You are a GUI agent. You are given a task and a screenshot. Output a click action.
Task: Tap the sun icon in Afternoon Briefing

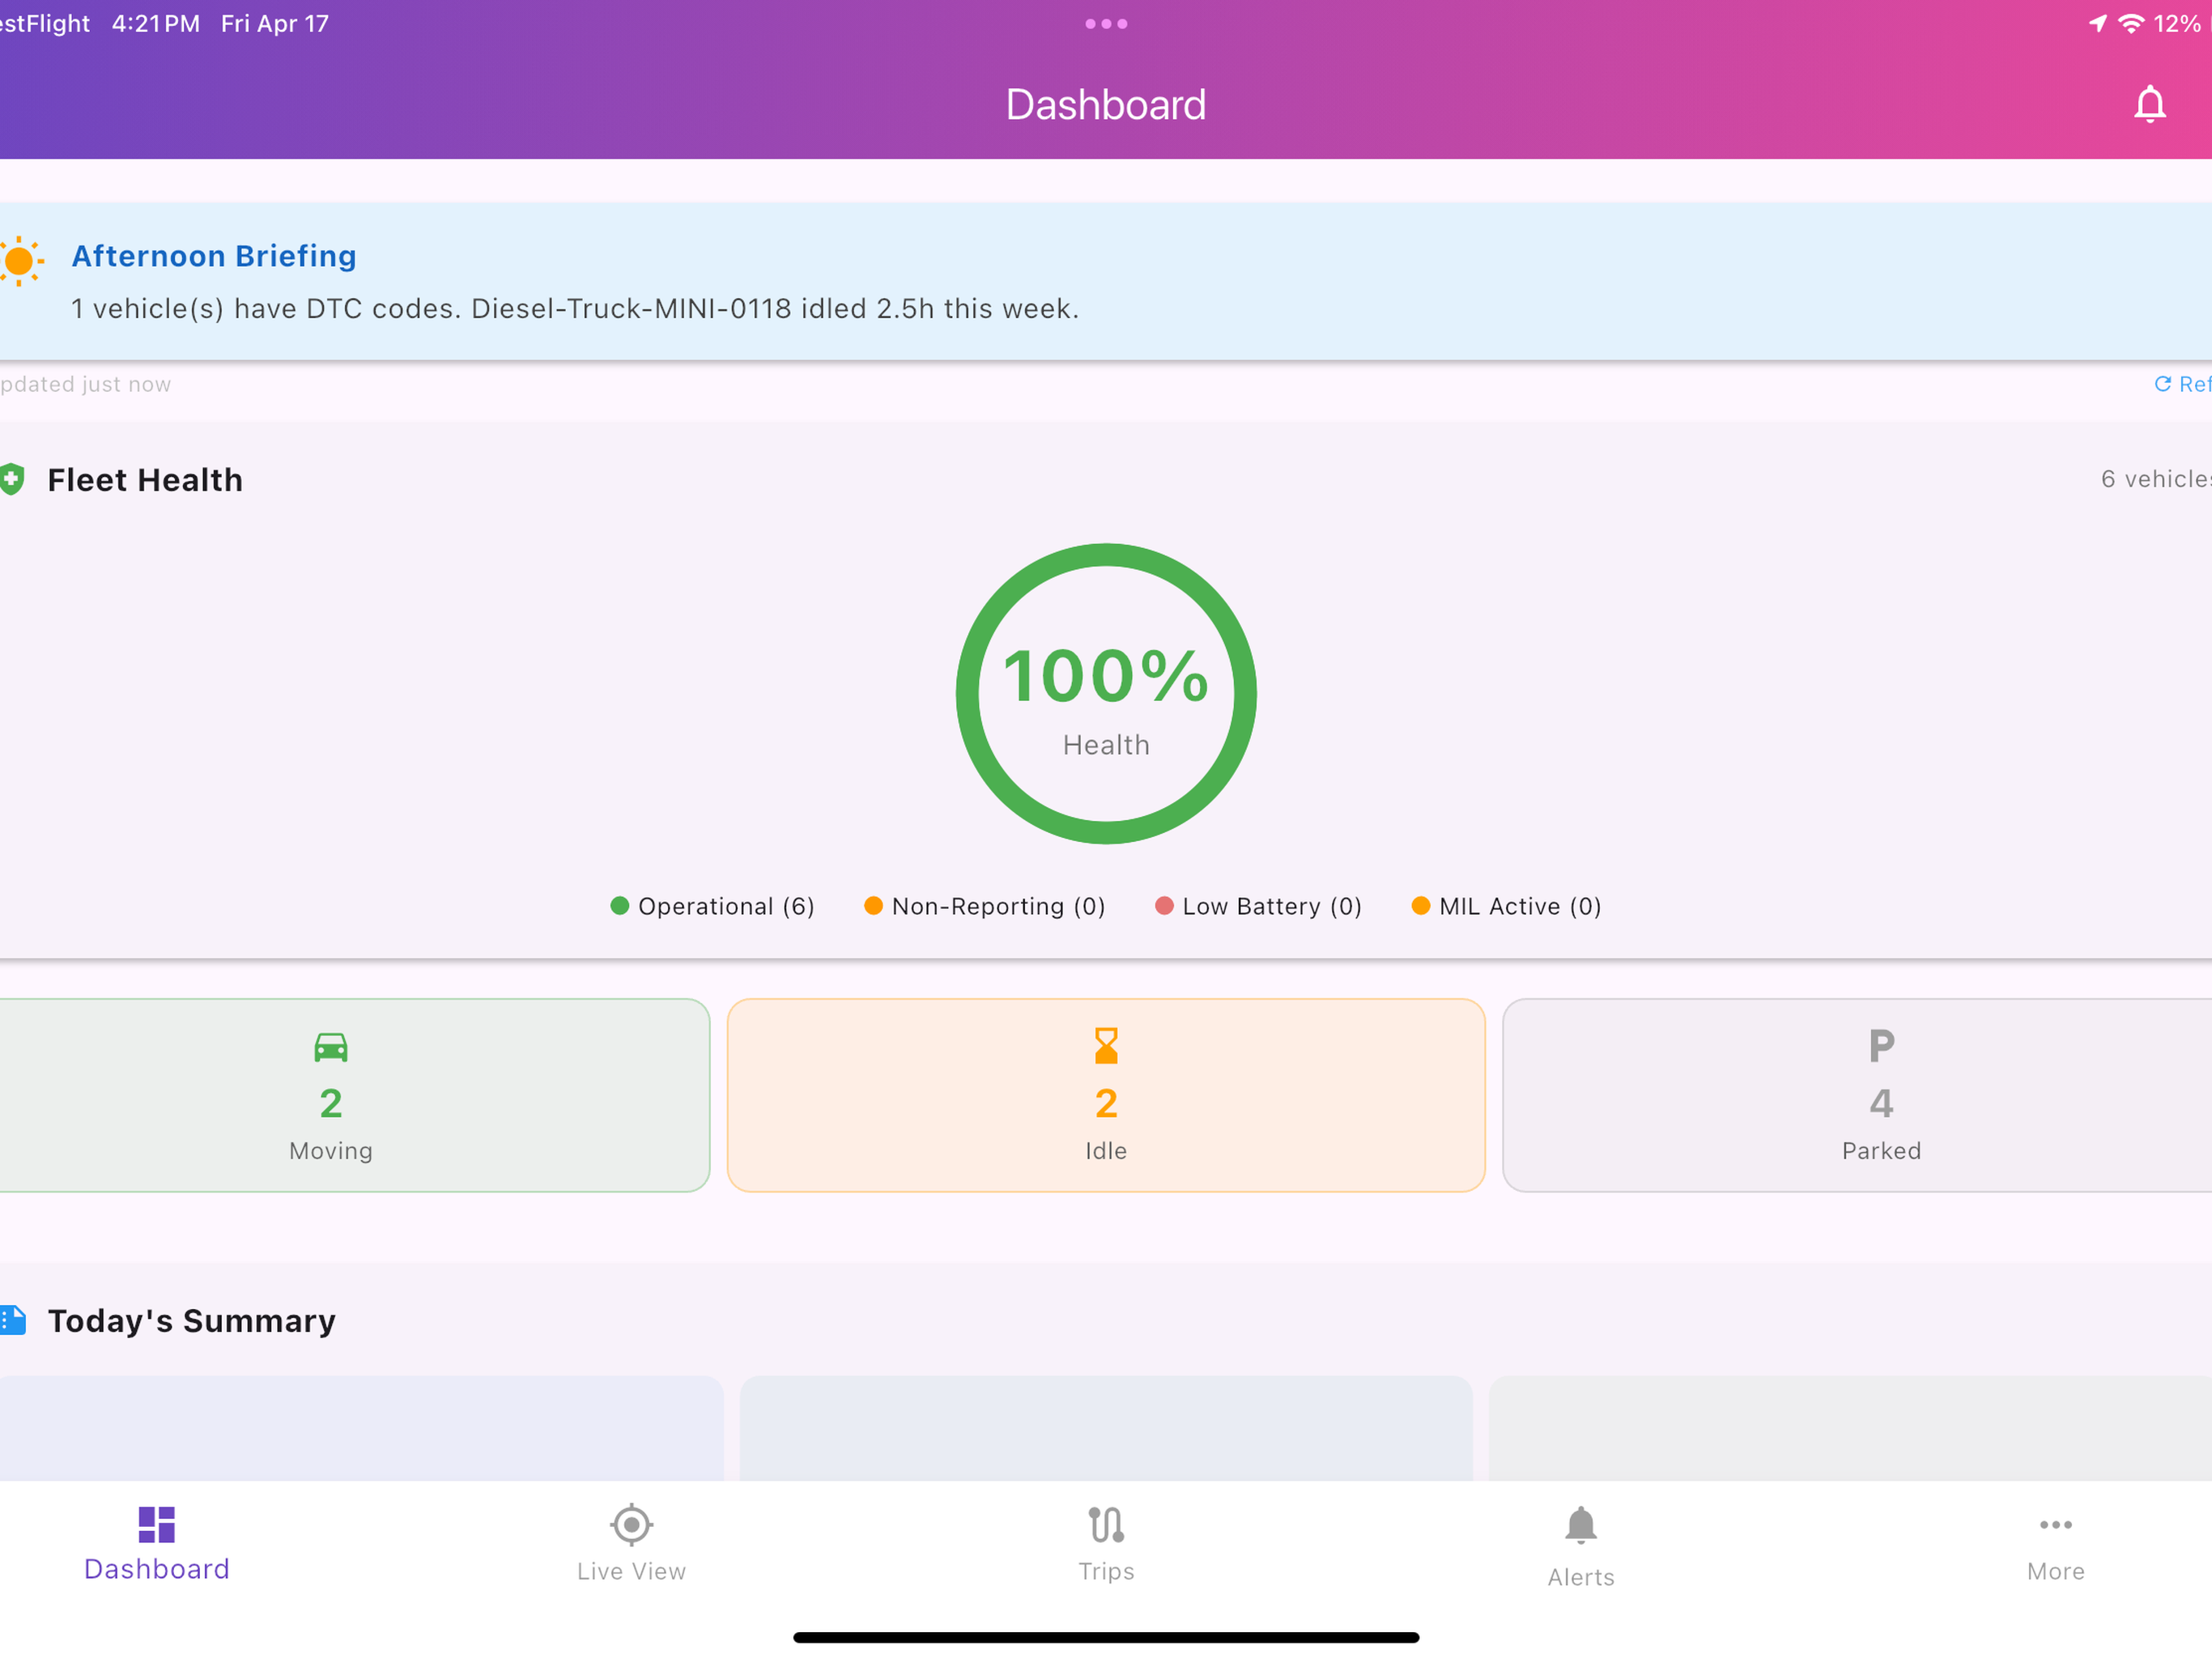[x=20, y=261]
